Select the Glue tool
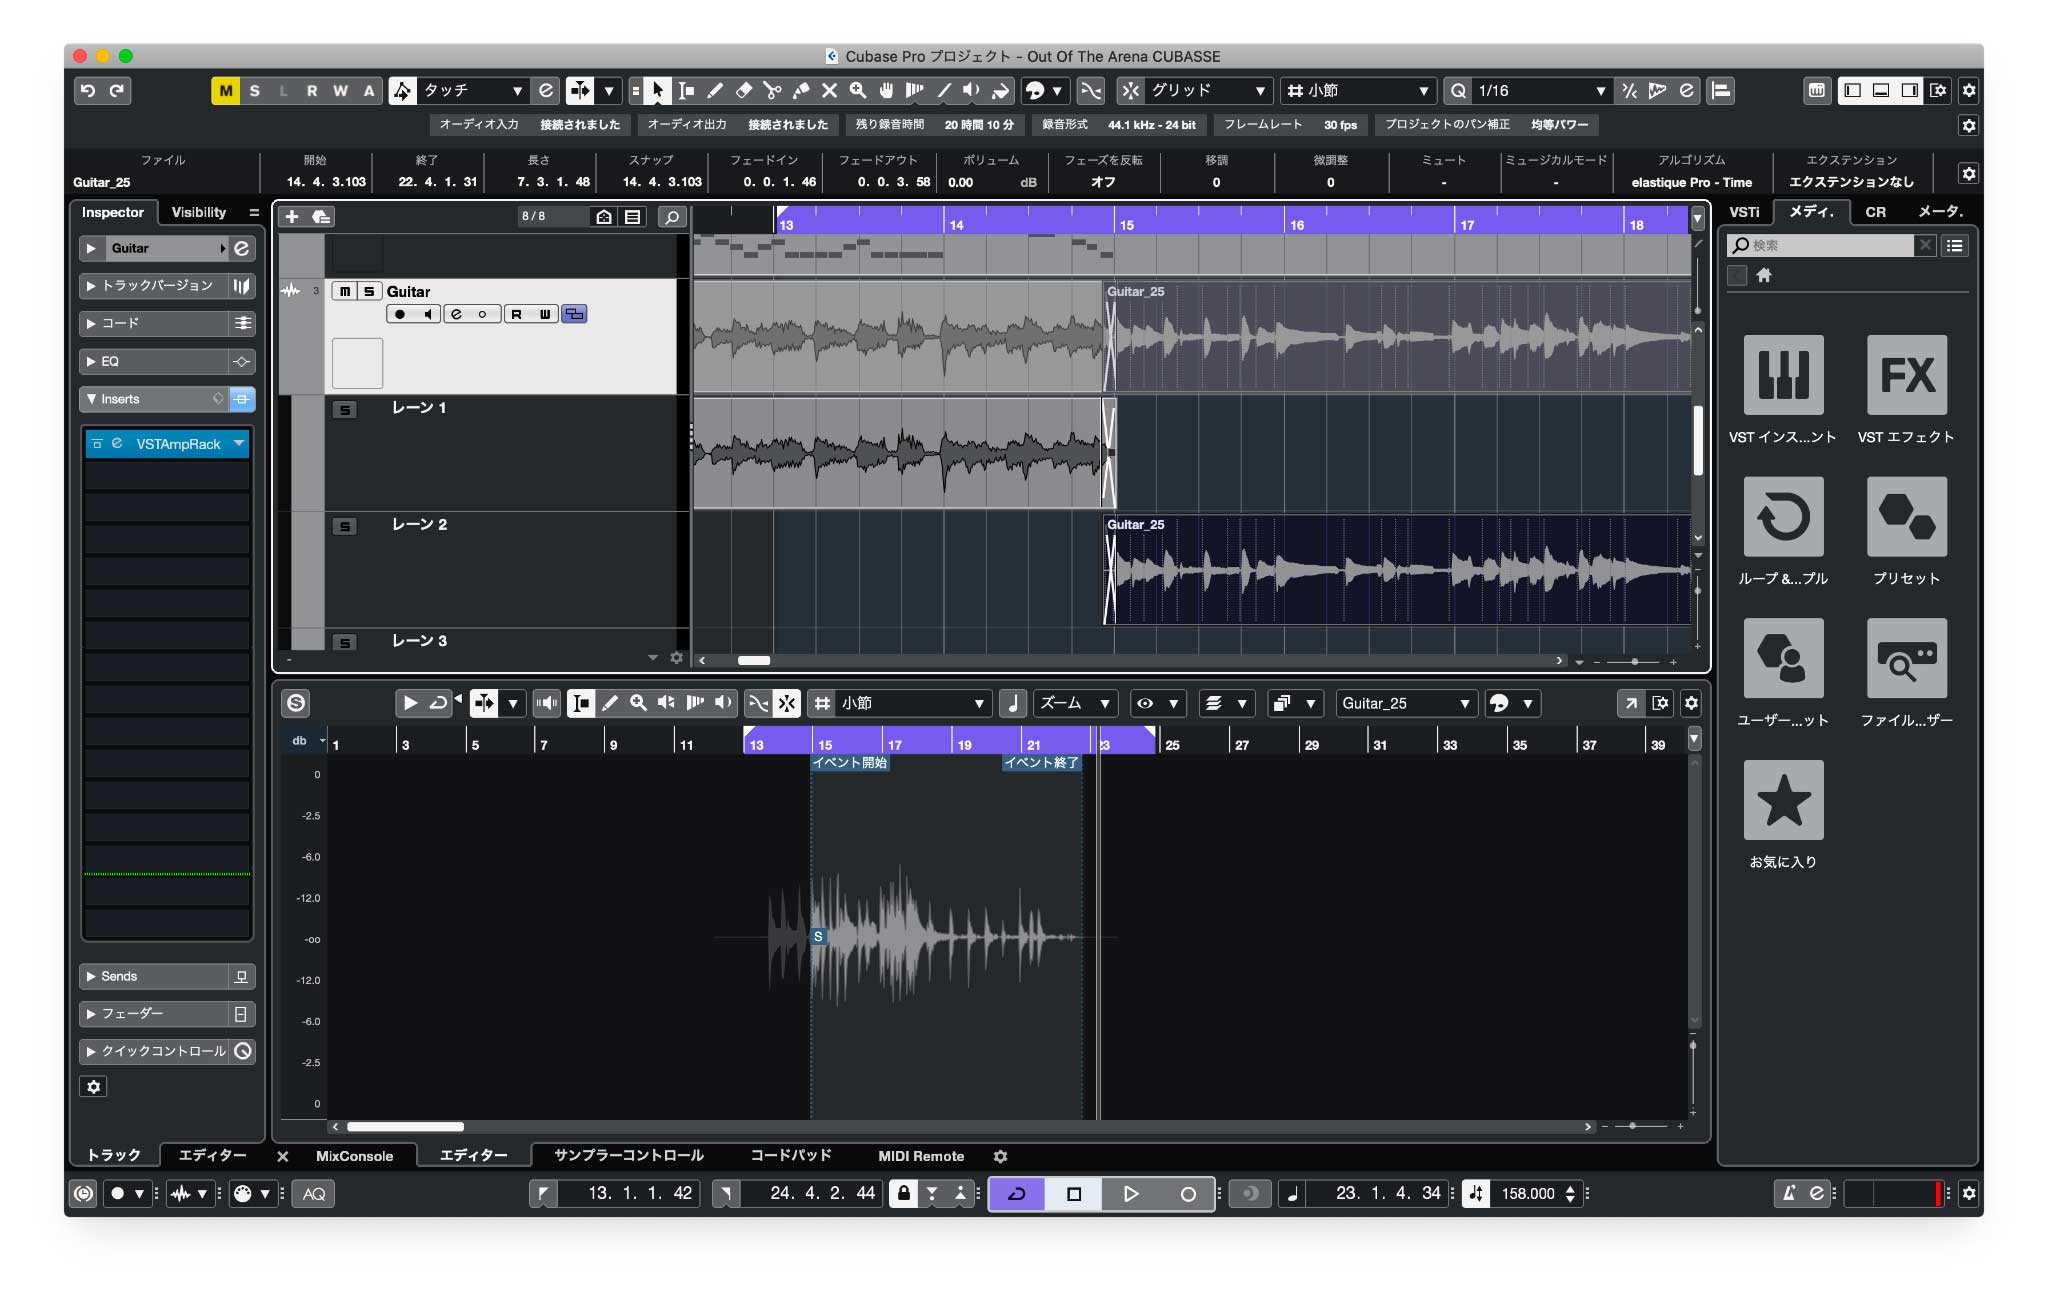 (x=800, y=91)
